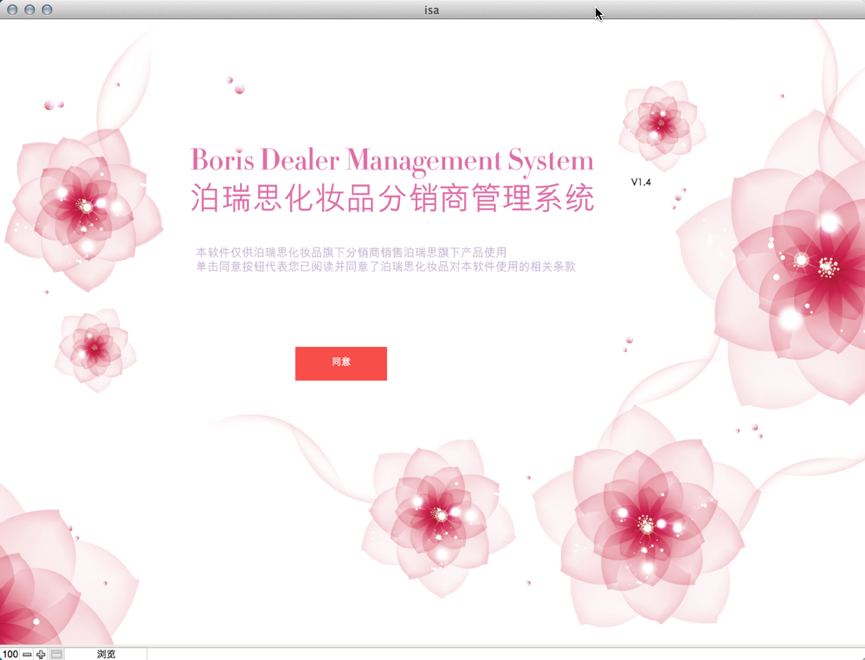Image resolution: width=865 pixels, height=660 pixels.
Task: Close the isa window
Action: point(12,9)
